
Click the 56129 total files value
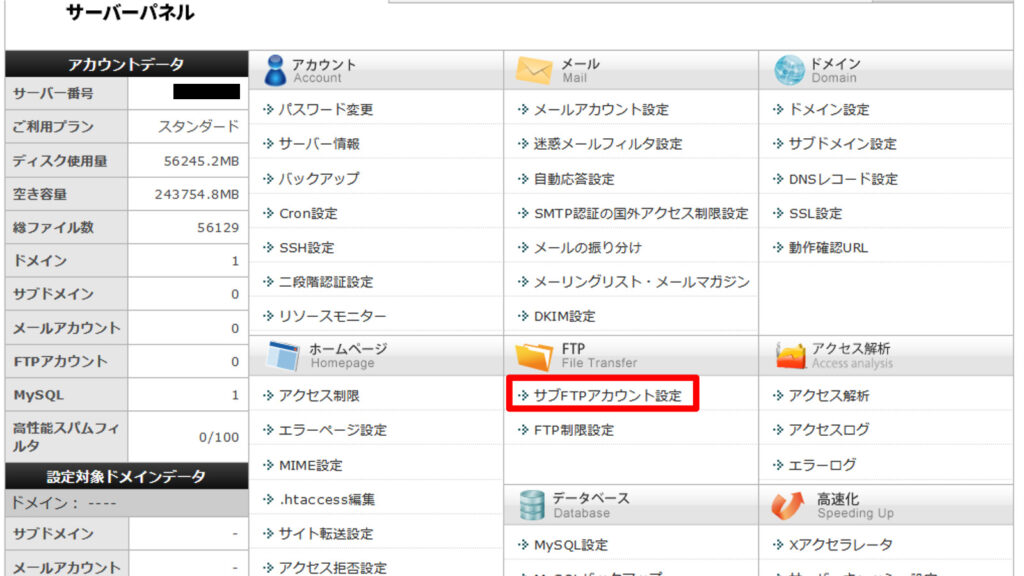pos(218,227)
